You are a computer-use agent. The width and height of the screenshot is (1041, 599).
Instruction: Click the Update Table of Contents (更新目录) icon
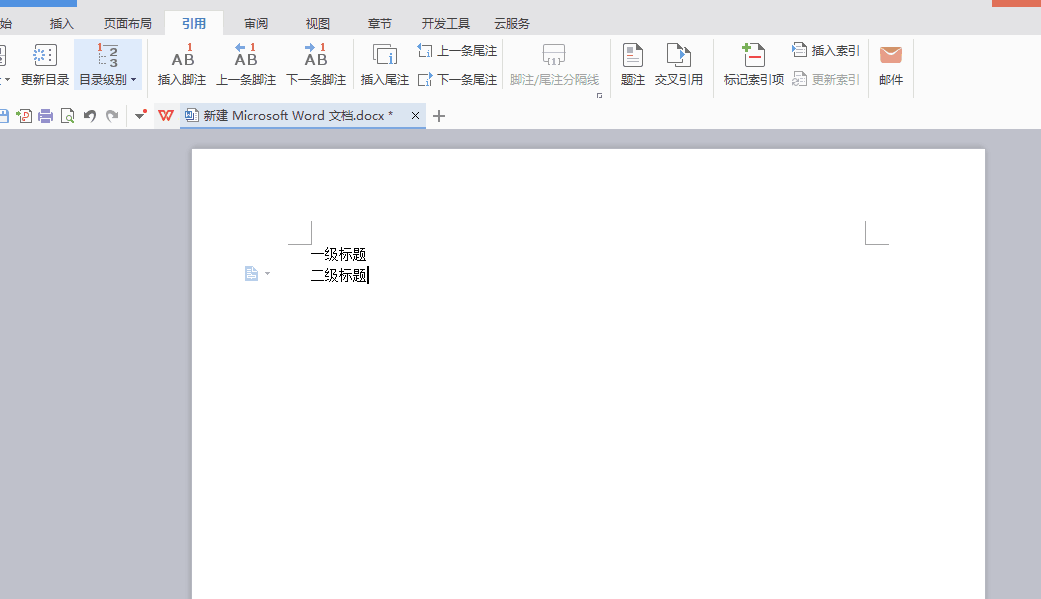tap(44, 64)
